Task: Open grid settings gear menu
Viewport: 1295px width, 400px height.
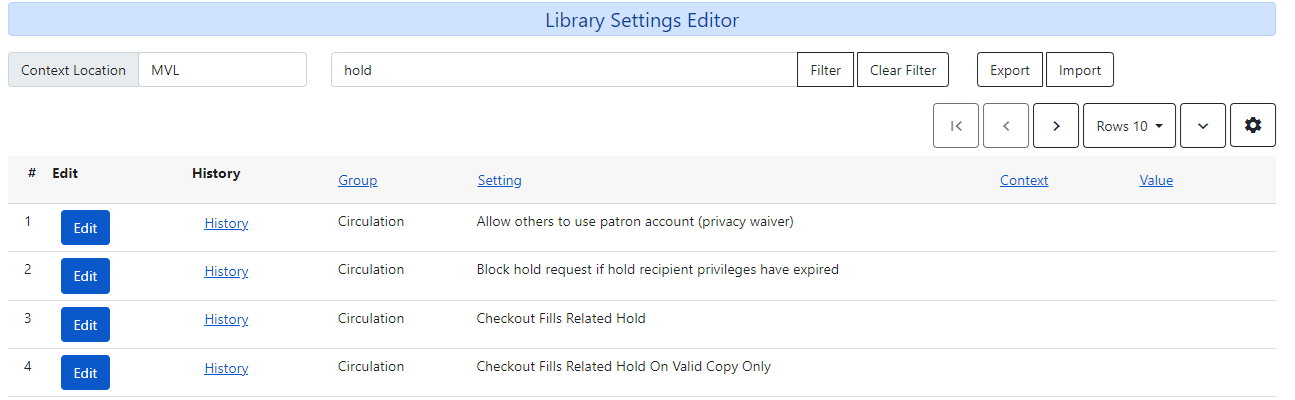Action: 1253,126
